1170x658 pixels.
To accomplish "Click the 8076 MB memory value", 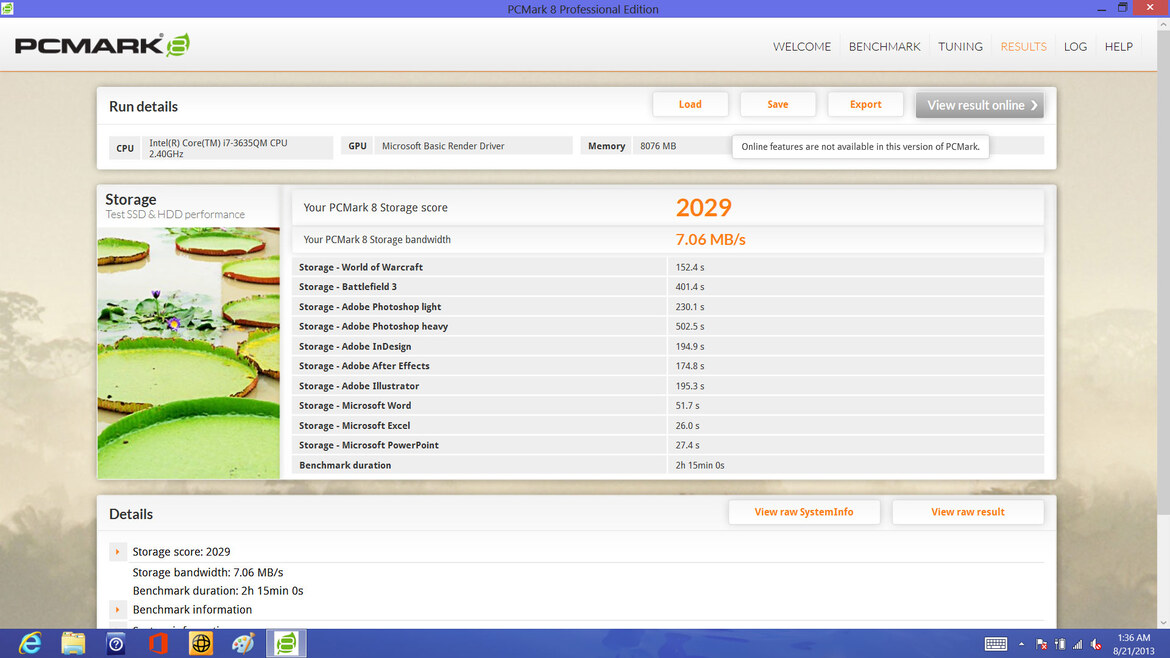I will coord(658,146).
